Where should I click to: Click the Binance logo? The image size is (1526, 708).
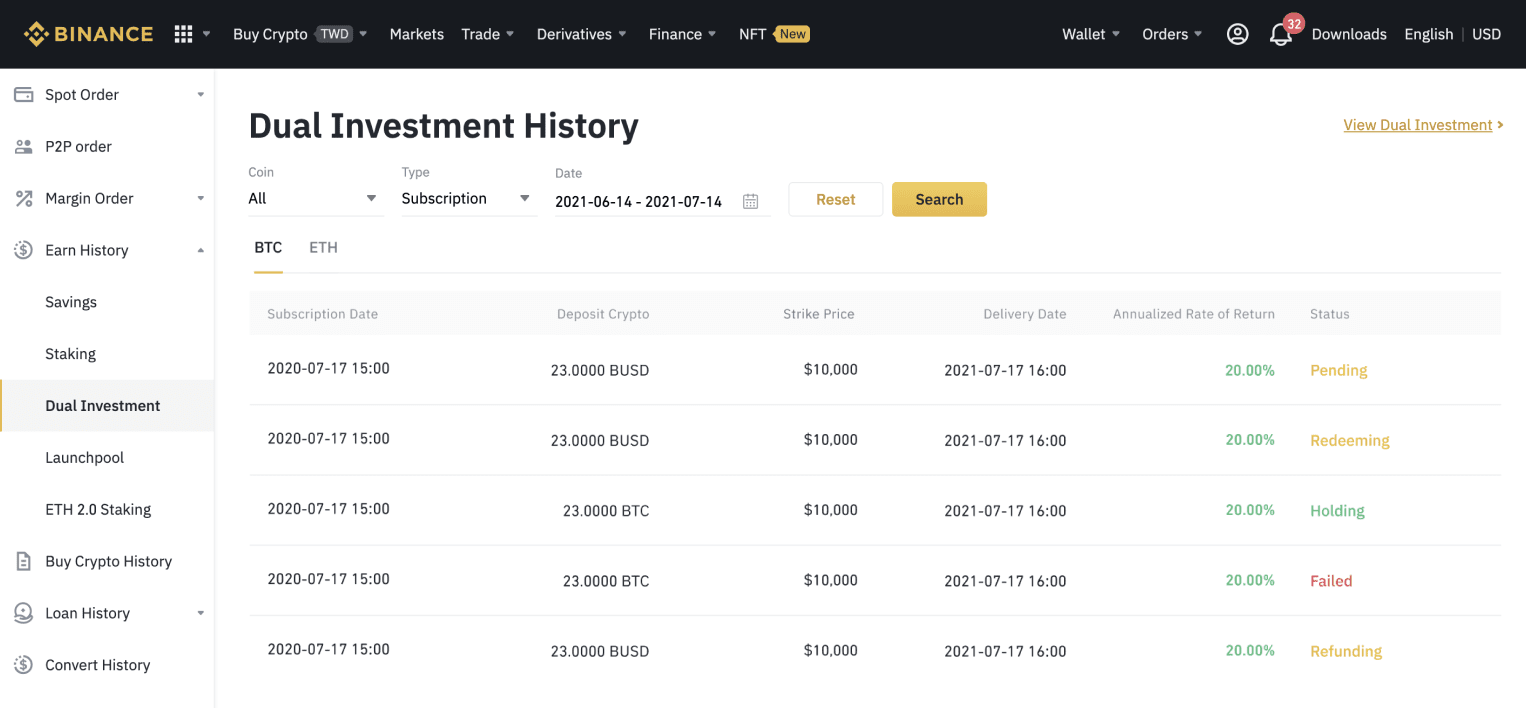pos(88,34)
